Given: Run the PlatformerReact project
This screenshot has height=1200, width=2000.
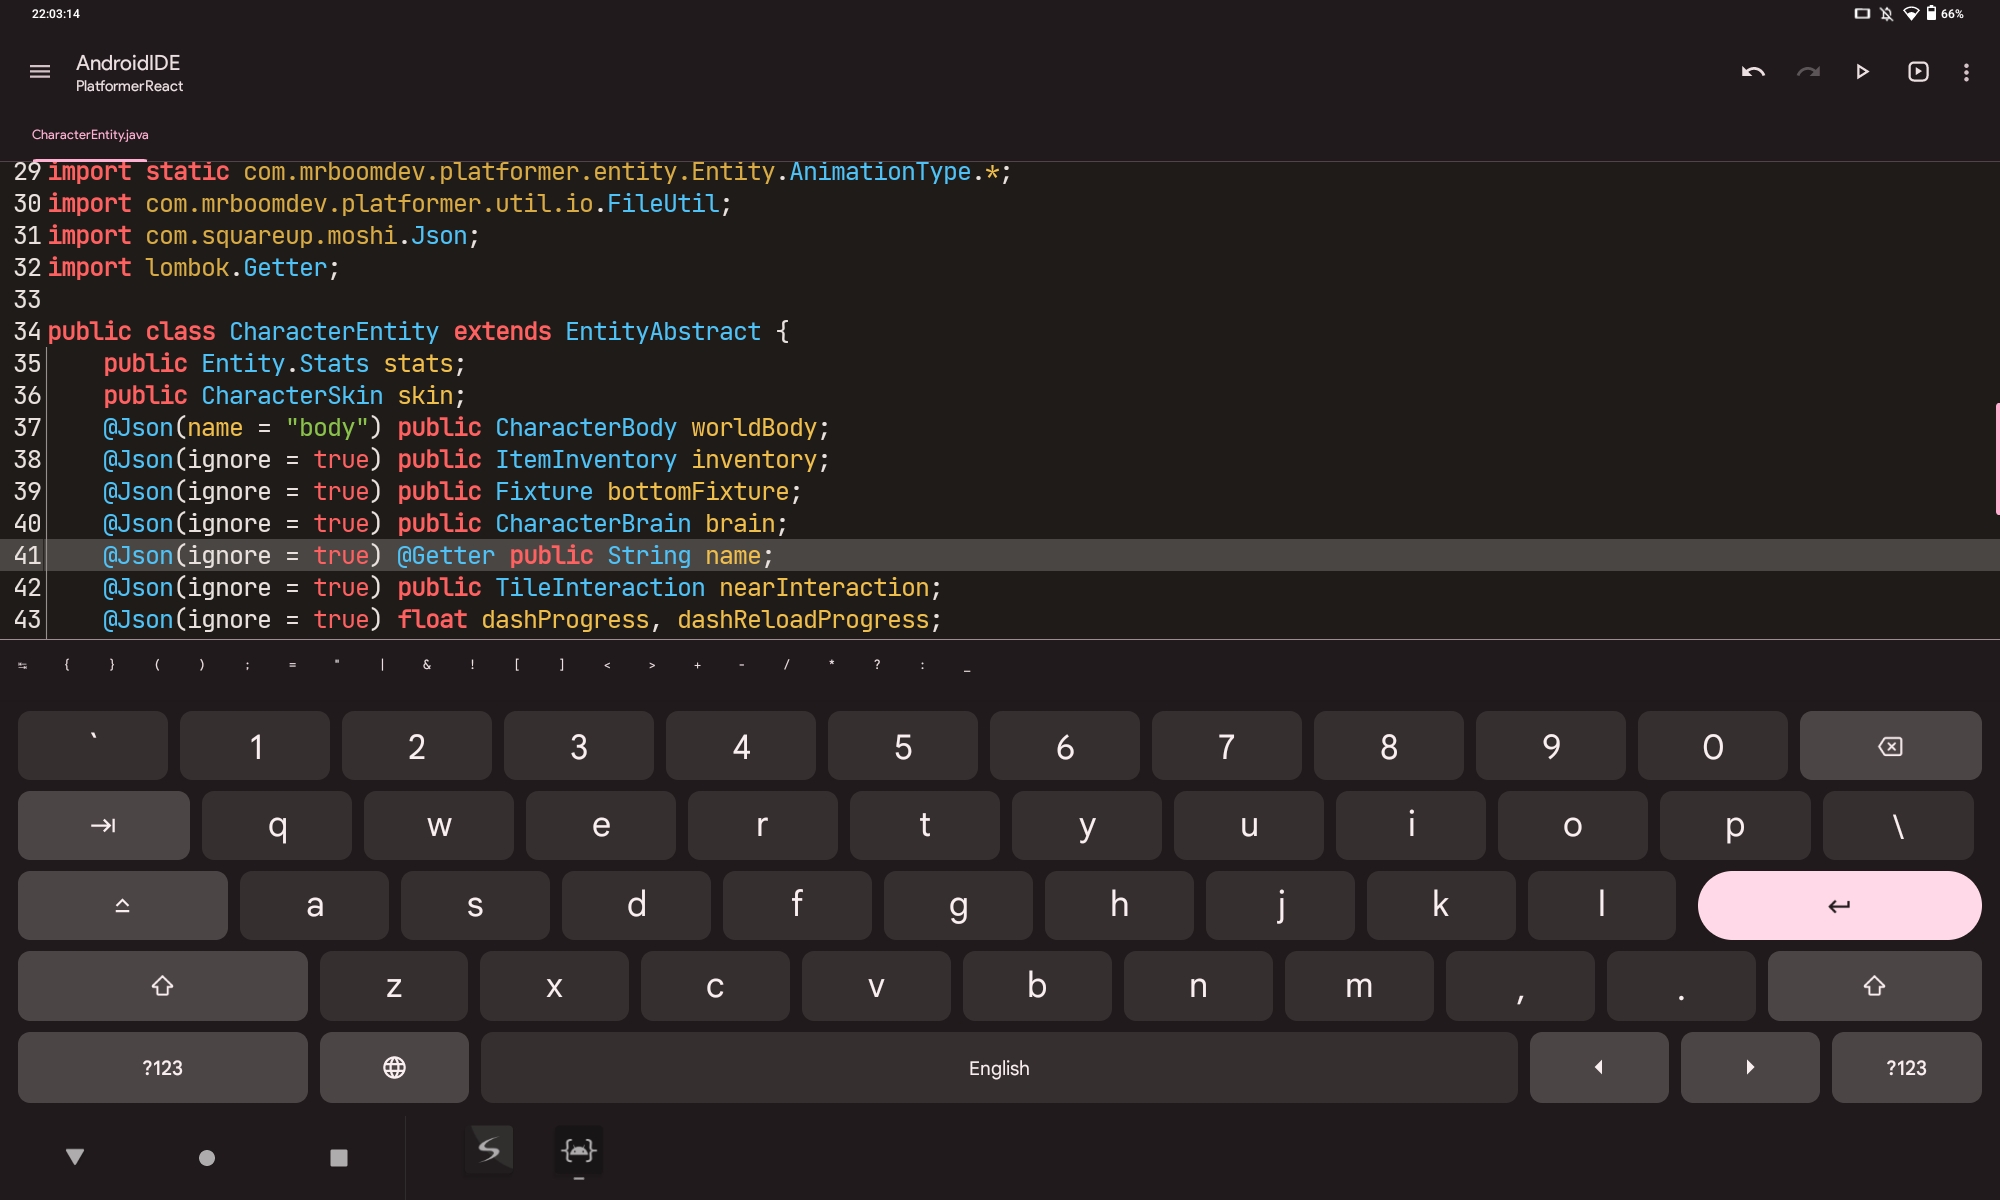Looking at the screenshot, I should coord(1862,72).
